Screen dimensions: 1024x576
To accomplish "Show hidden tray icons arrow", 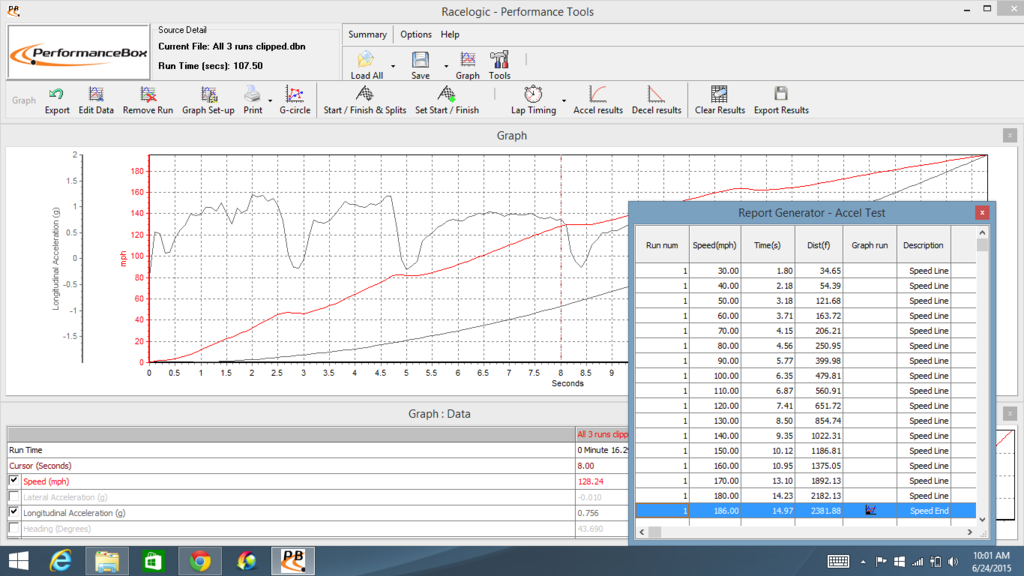I will point(863,562).
